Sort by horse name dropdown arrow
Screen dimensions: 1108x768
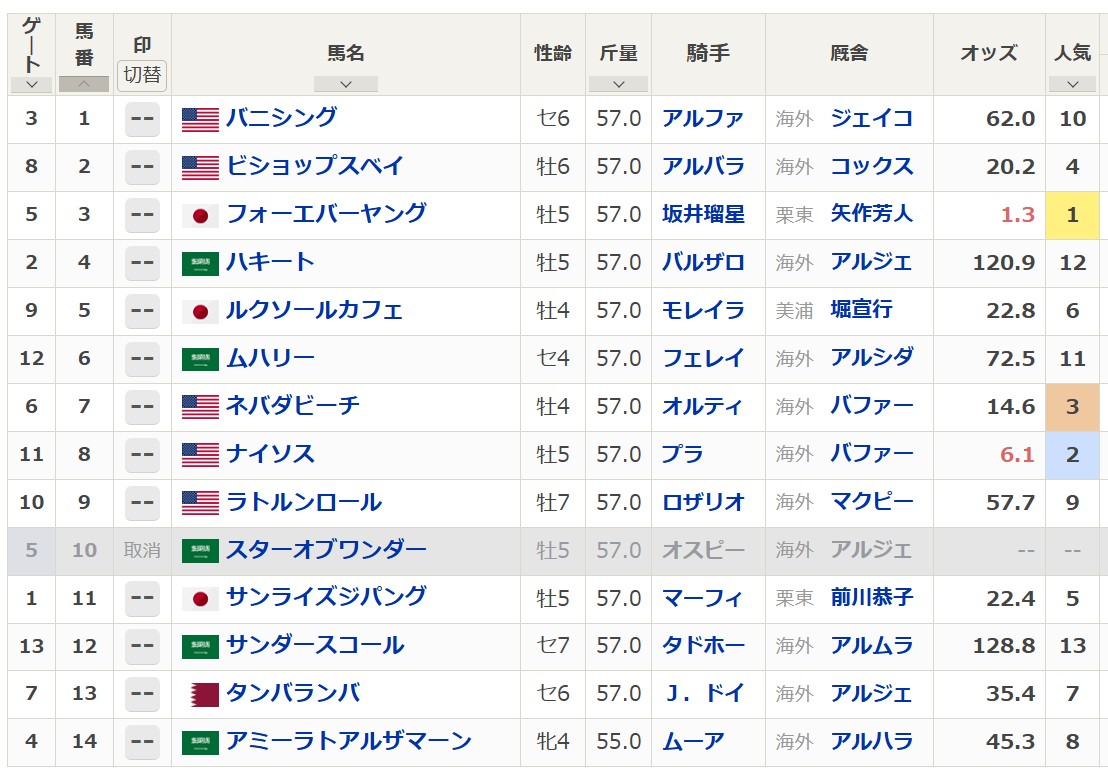[x=345, y=85]
